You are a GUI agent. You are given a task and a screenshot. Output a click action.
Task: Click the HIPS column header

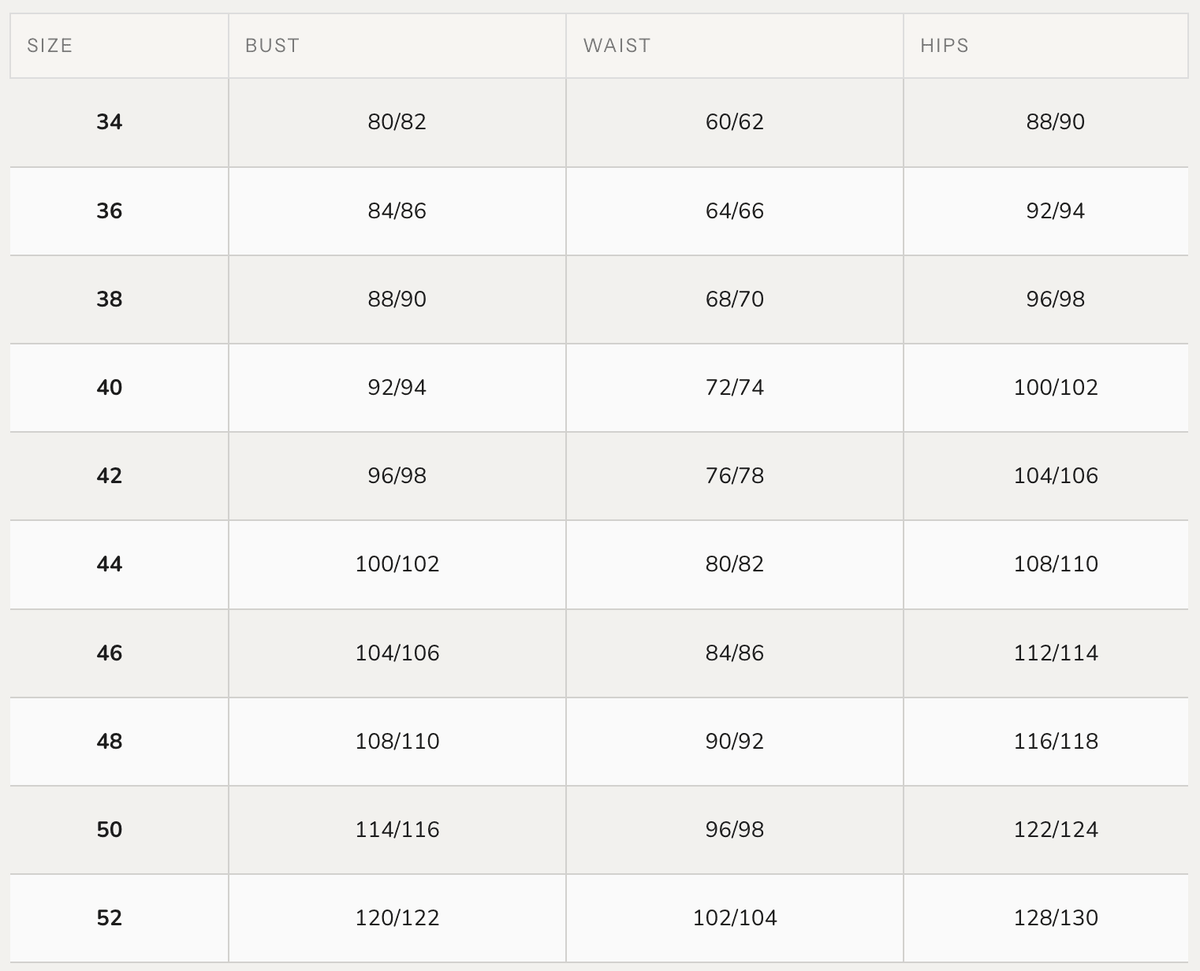[944, 46]
